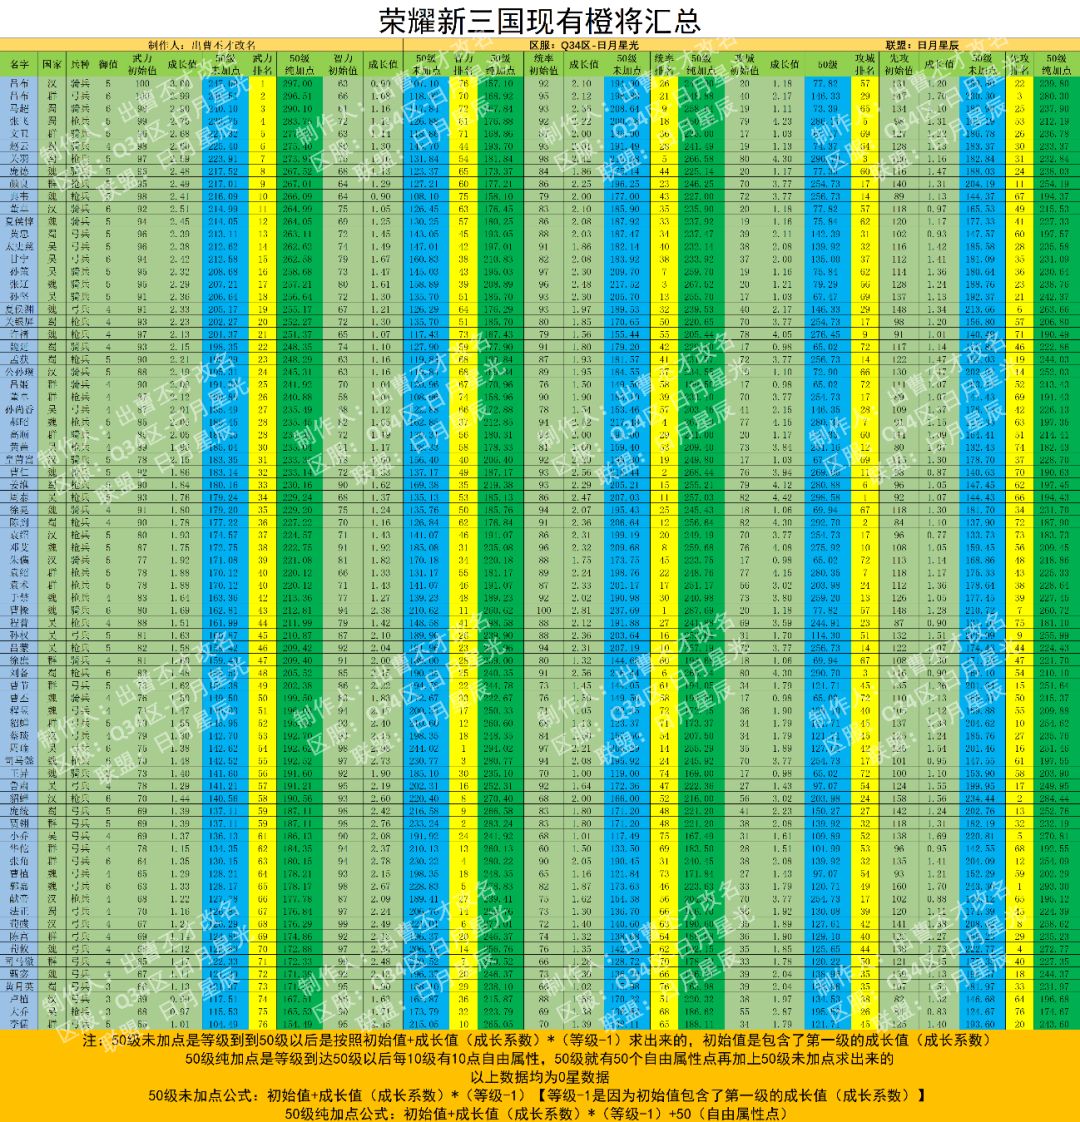1080x1122 pixels.
Task: Select the name cell 刘备
Action: click(x=19, y=673)
